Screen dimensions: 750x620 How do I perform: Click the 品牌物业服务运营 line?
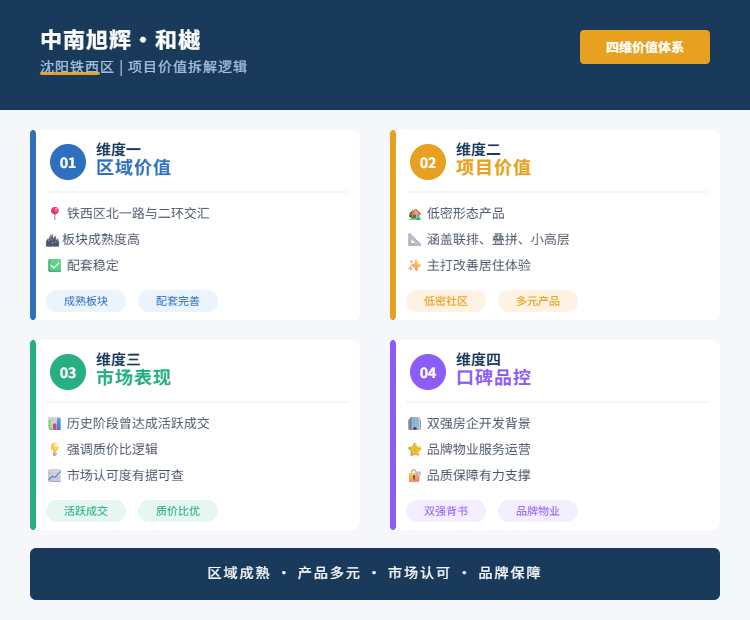(x=479, y=449)
